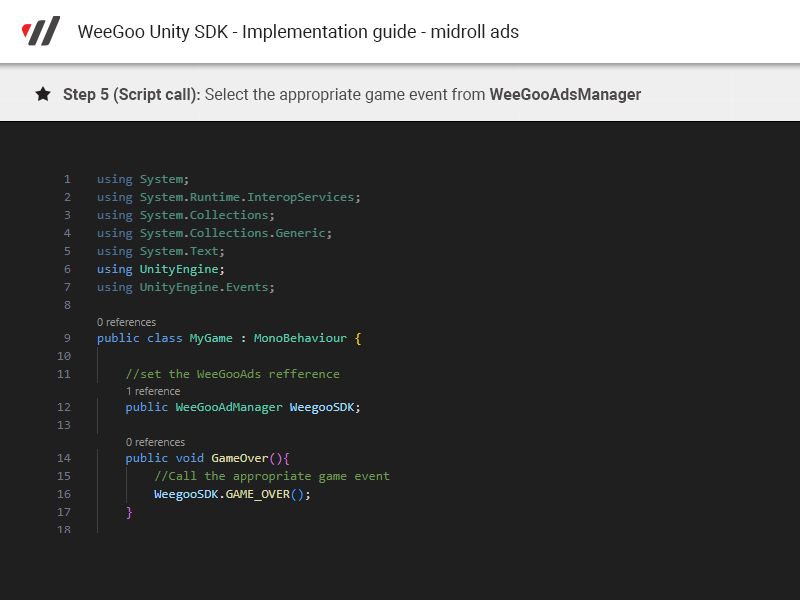Click the MyGame class name

pos(210,338)
